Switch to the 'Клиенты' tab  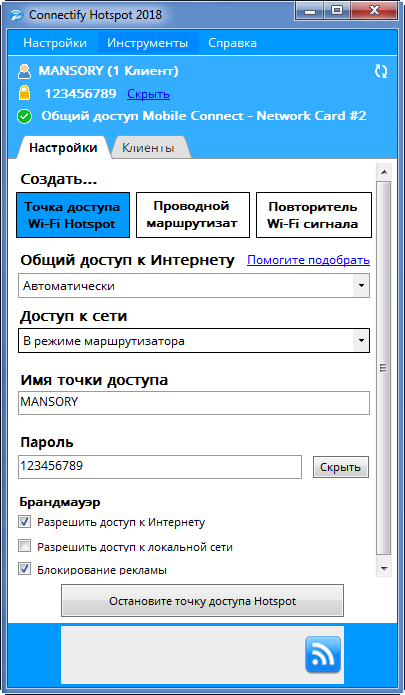148,148
